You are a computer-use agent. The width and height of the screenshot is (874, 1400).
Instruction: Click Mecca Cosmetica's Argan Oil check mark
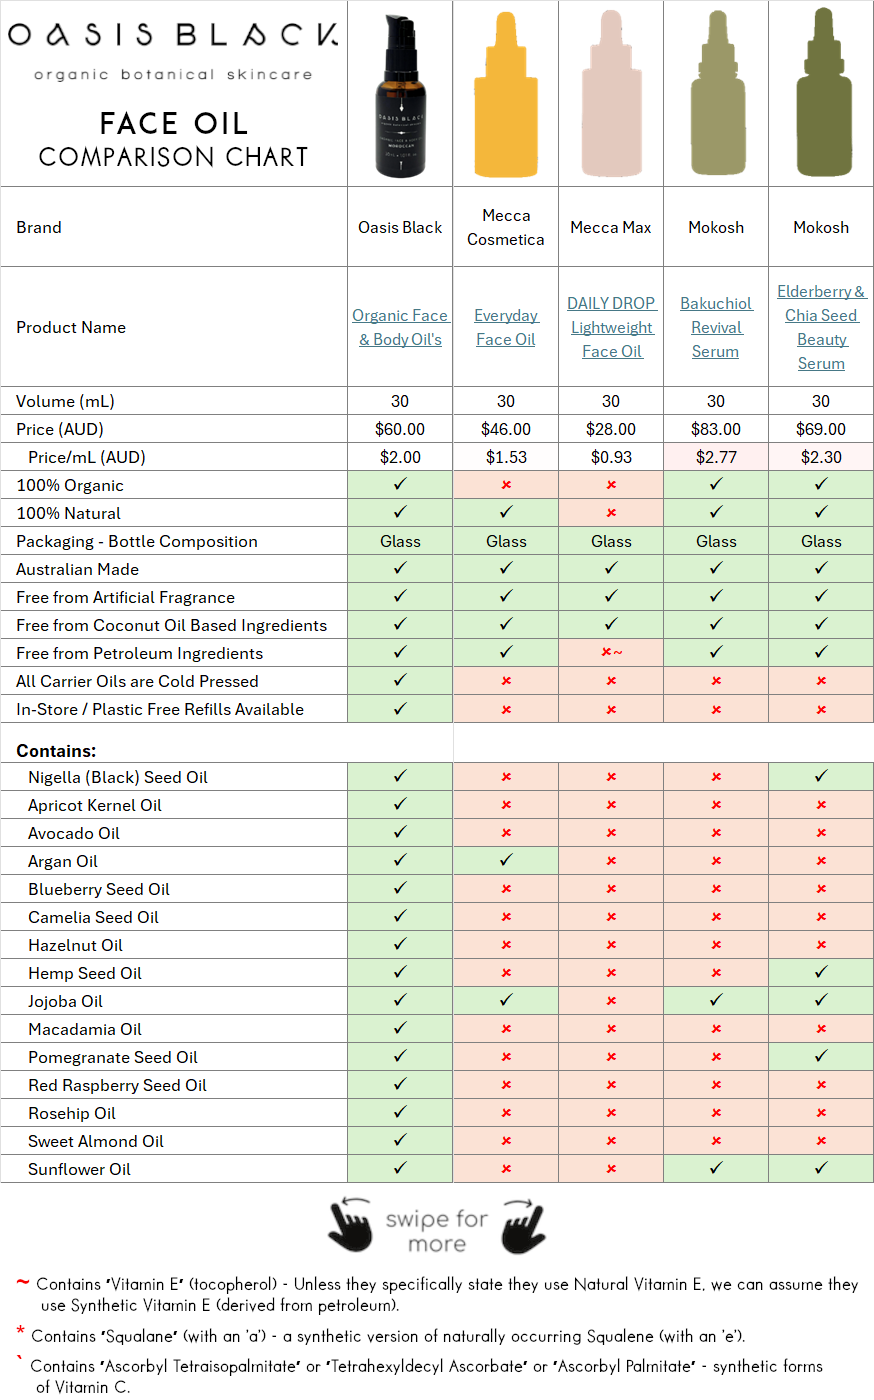tap(506, 860)
